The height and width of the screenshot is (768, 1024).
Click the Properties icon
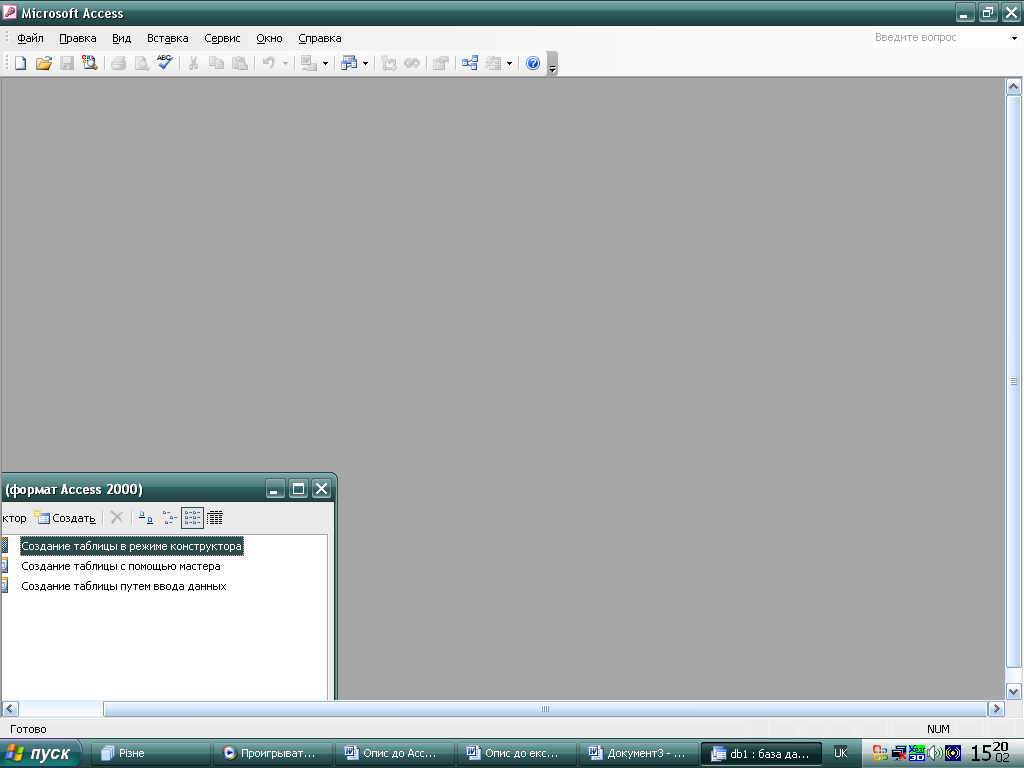pos(441,63)
